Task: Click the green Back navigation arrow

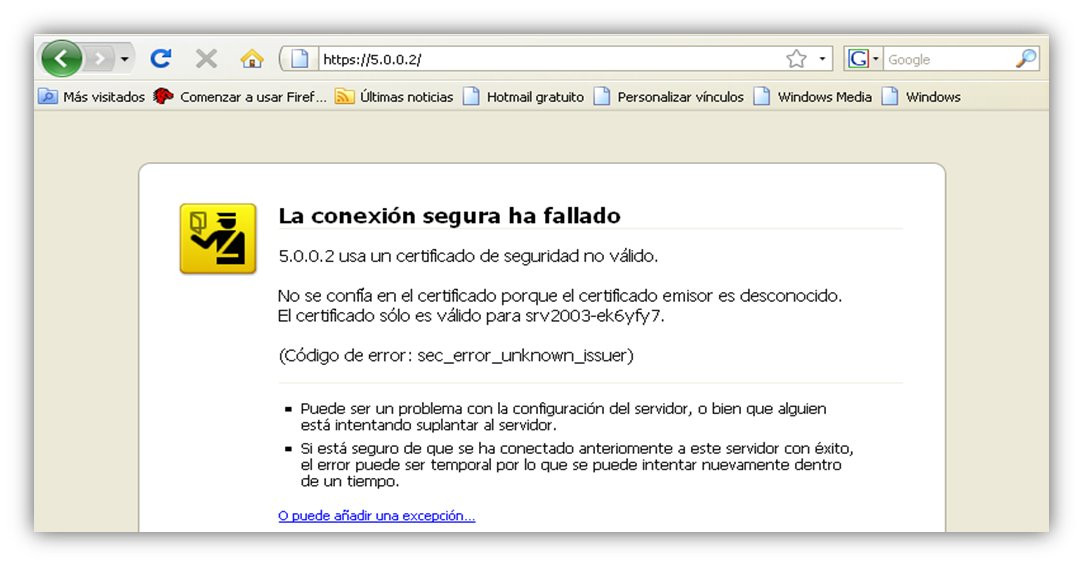Action: 61,59
